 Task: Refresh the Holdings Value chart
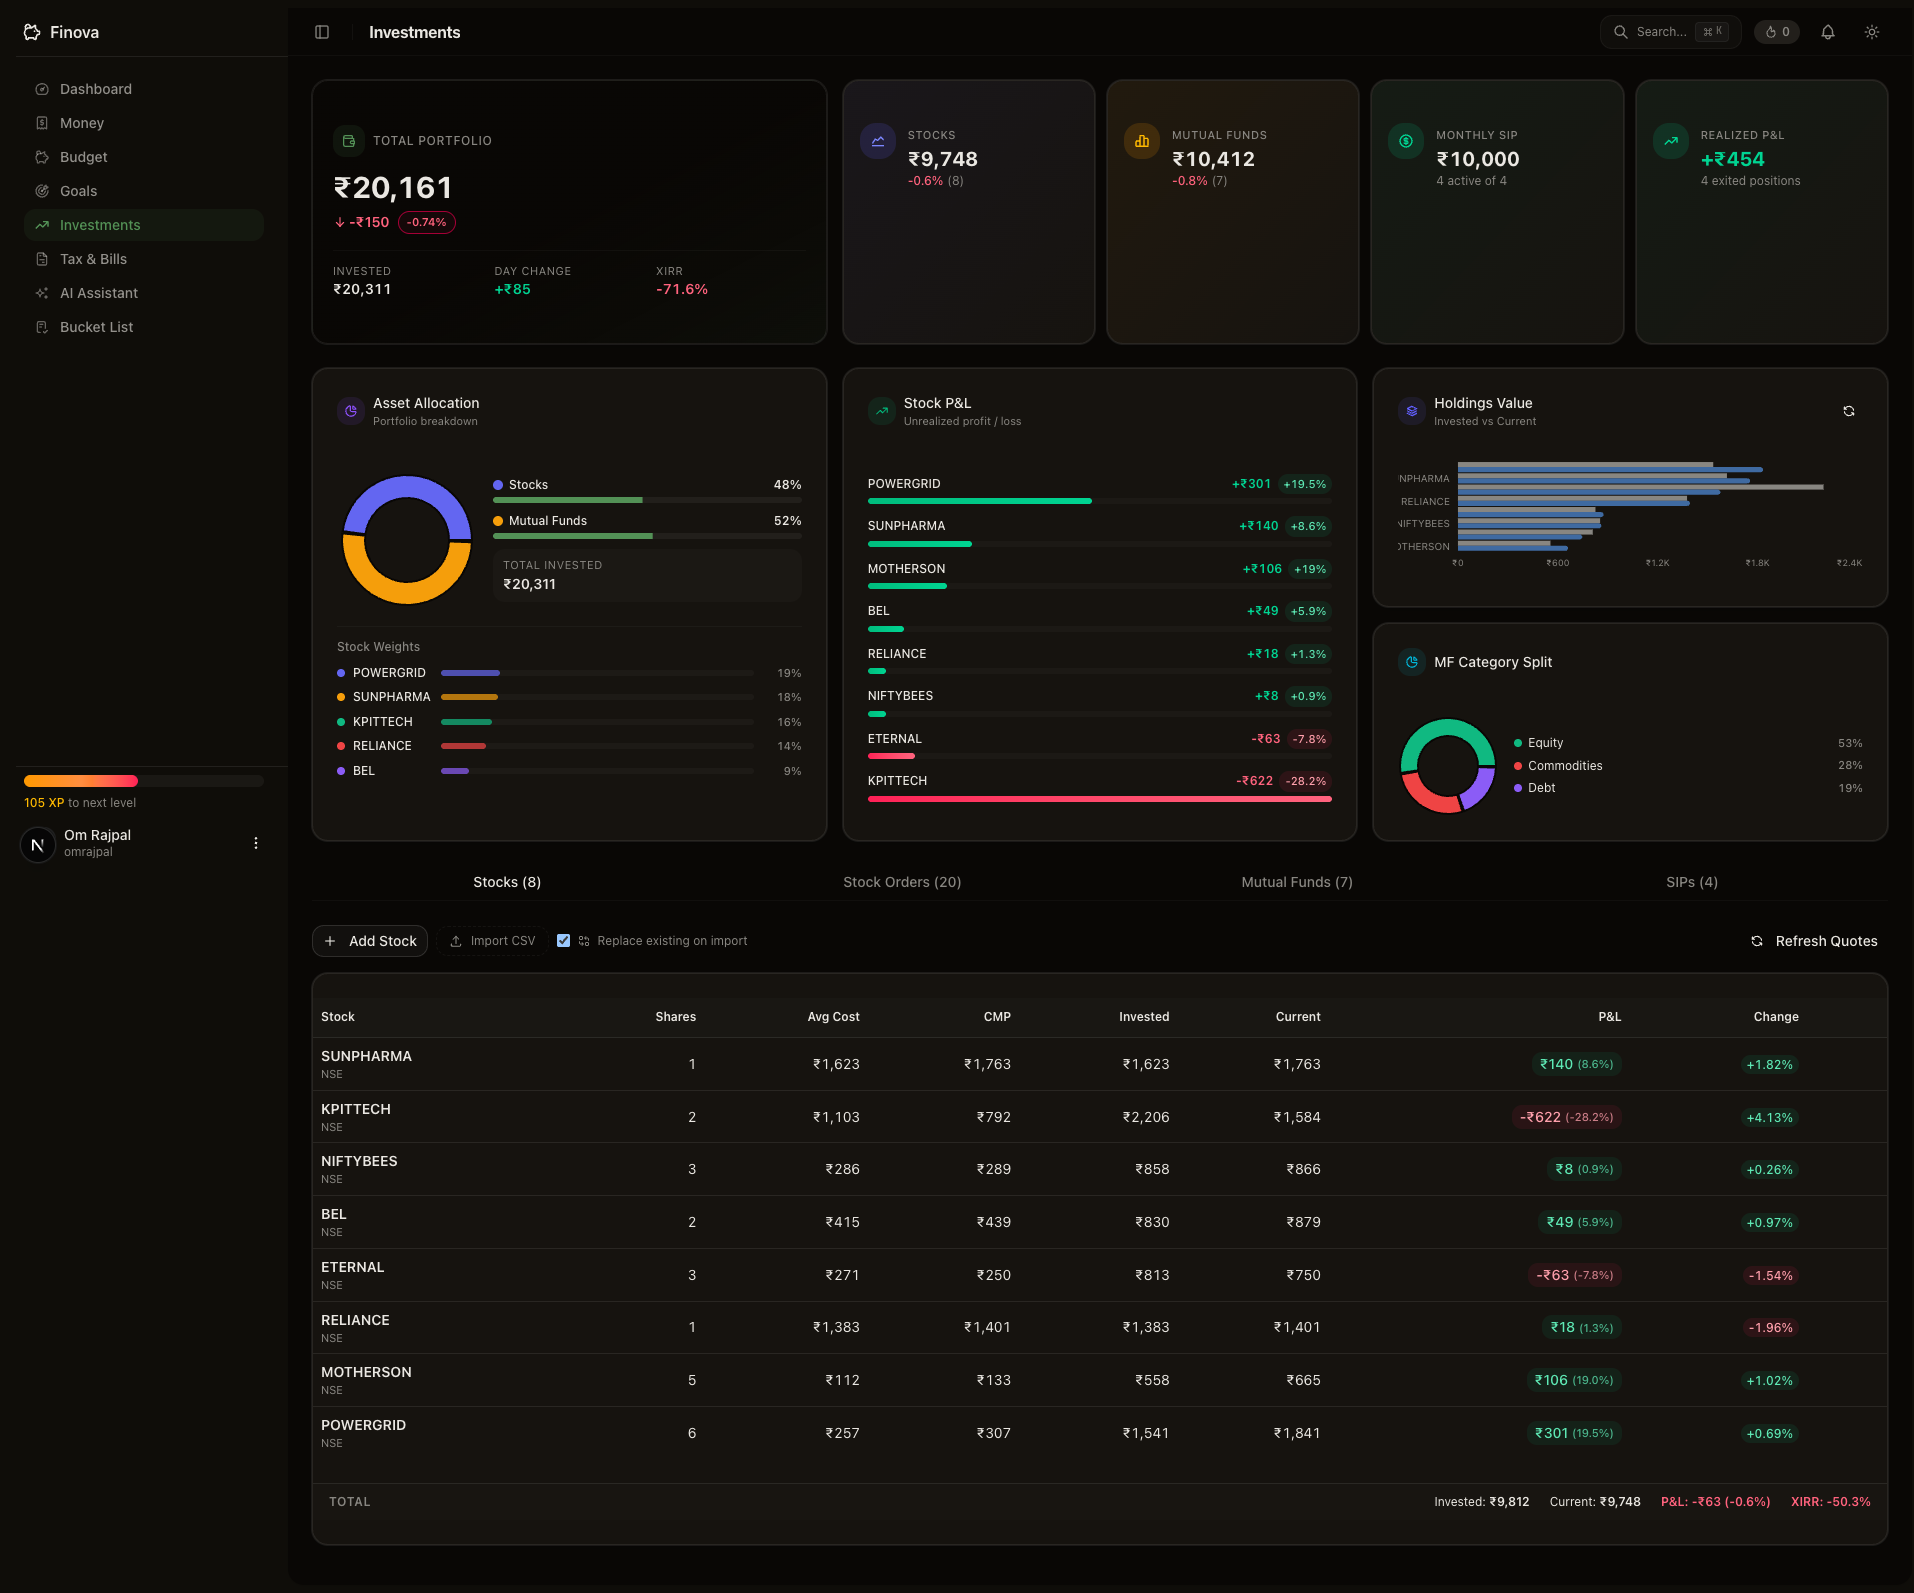[x=1848, y=411]
